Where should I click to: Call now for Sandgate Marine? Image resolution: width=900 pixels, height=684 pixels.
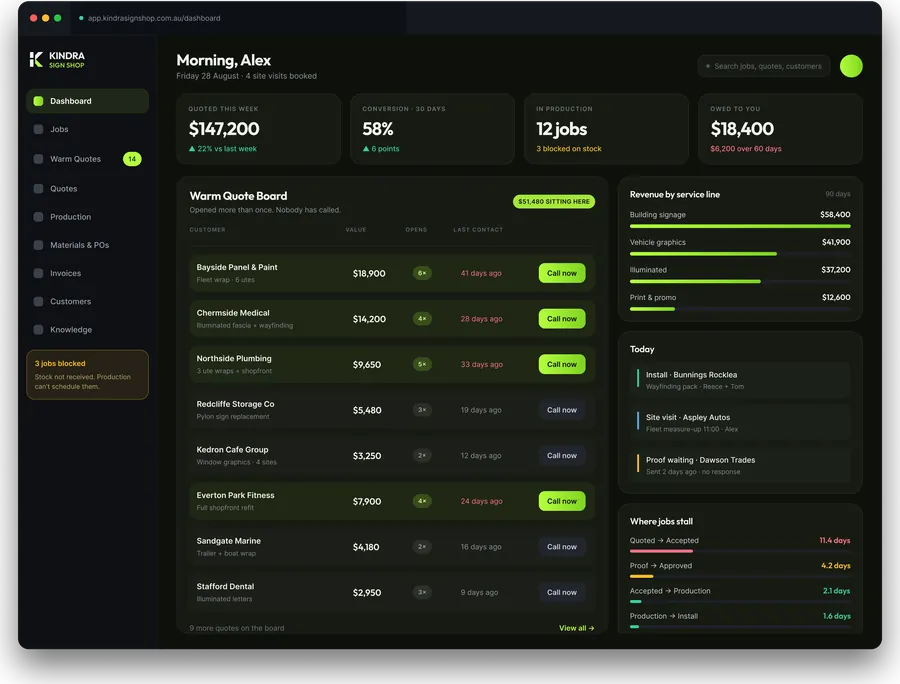562,547
